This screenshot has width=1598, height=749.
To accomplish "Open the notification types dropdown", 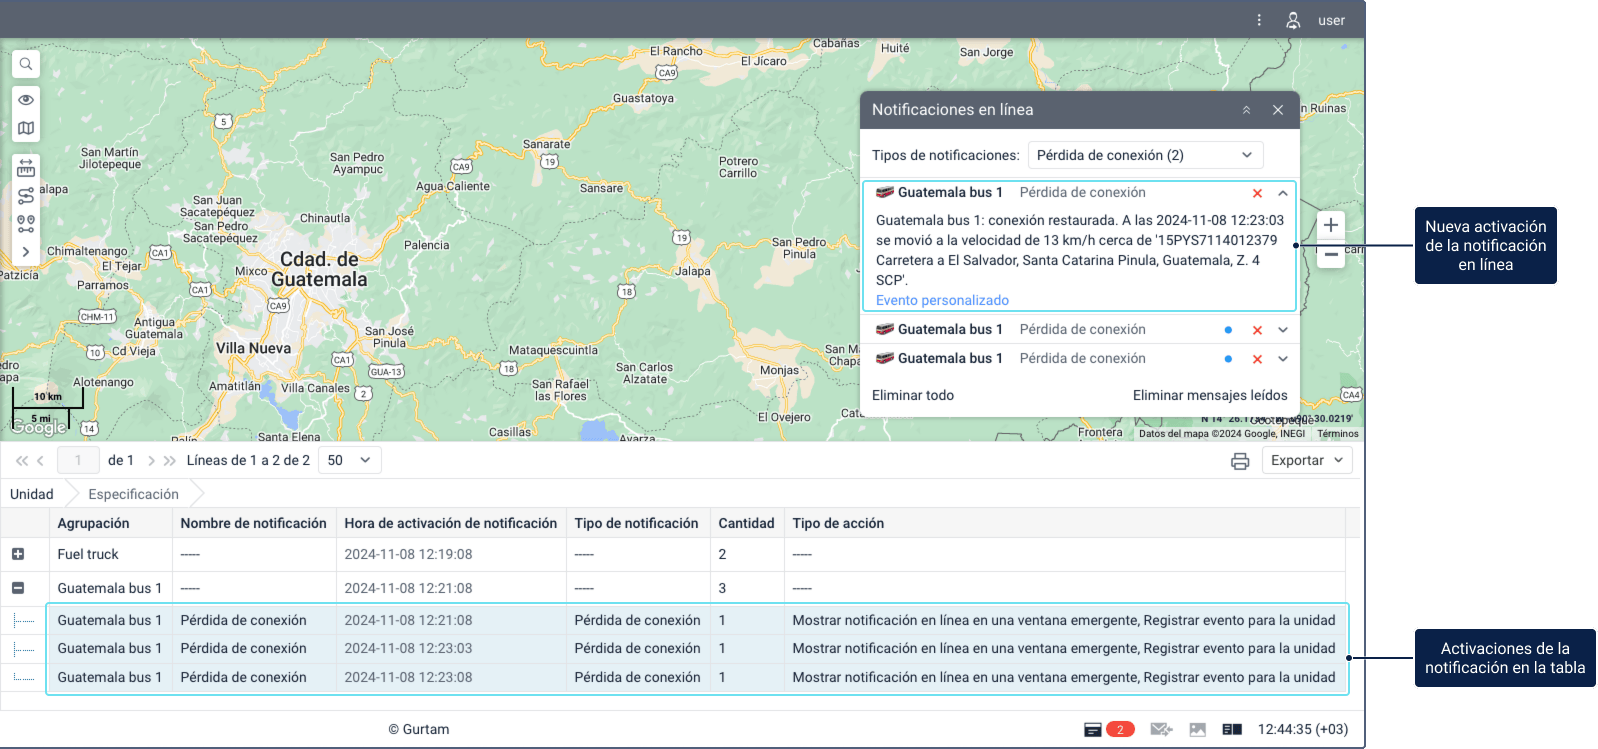I will pos(1145,155).
